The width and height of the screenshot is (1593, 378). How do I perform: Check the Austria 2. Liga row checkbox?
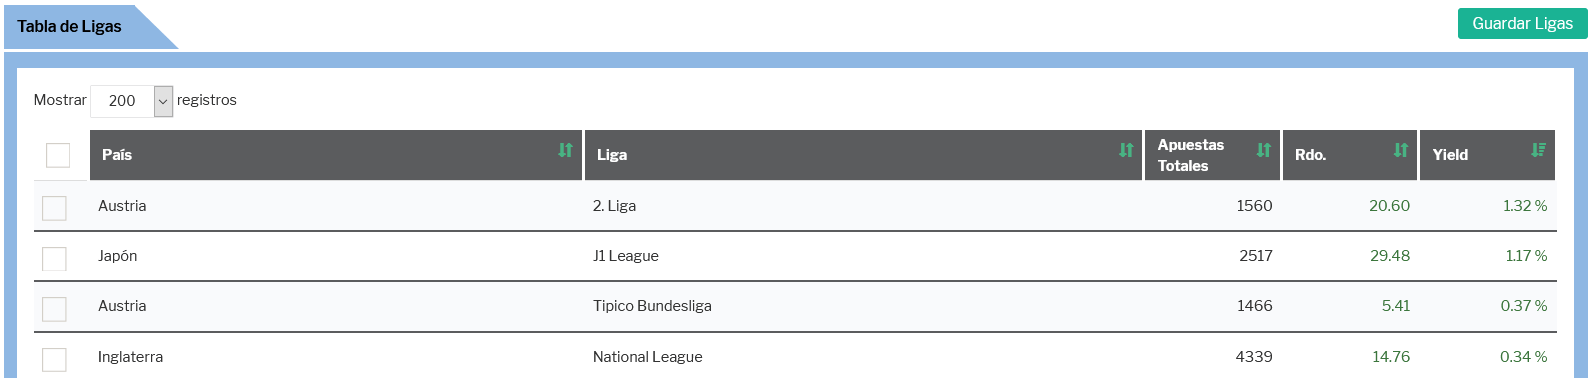pos(54,208)
